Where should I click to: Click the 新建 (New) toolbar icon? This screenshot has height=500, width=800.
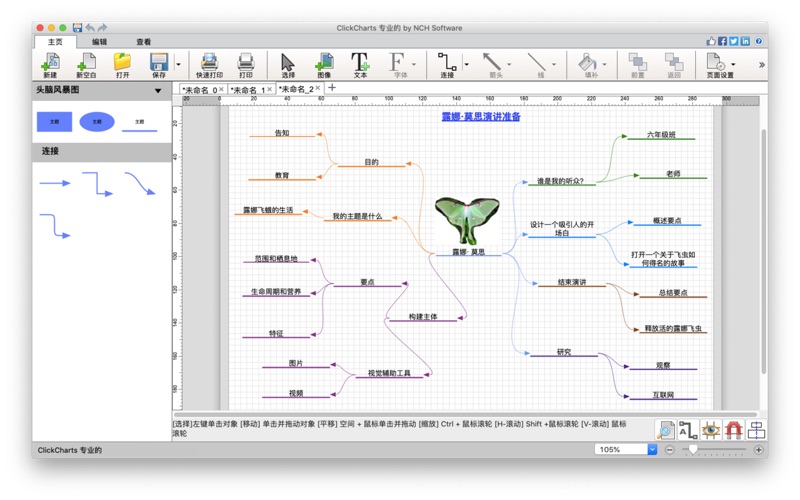50,64
